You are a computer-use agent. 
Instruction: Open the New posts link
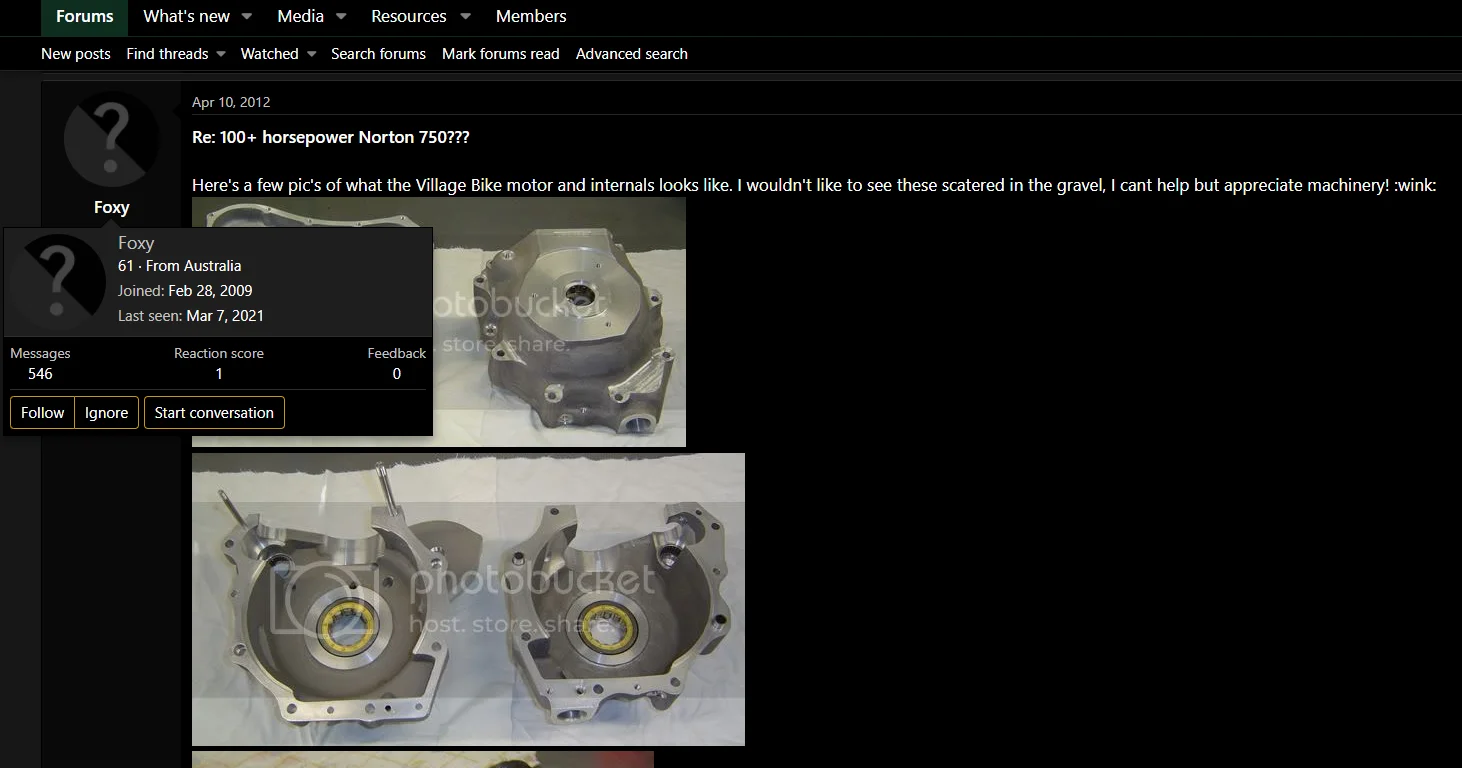pyautogui.click(x=75, y=54)
